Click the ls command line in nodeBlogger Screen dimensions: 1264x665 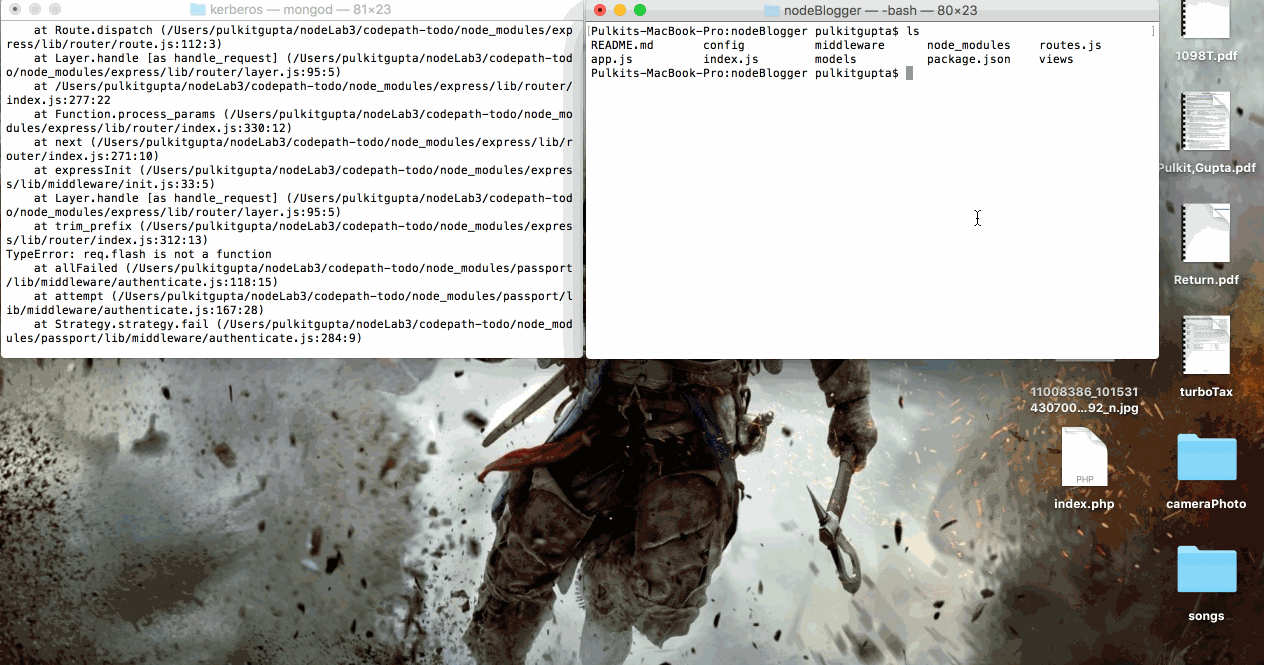coord(755,31)
